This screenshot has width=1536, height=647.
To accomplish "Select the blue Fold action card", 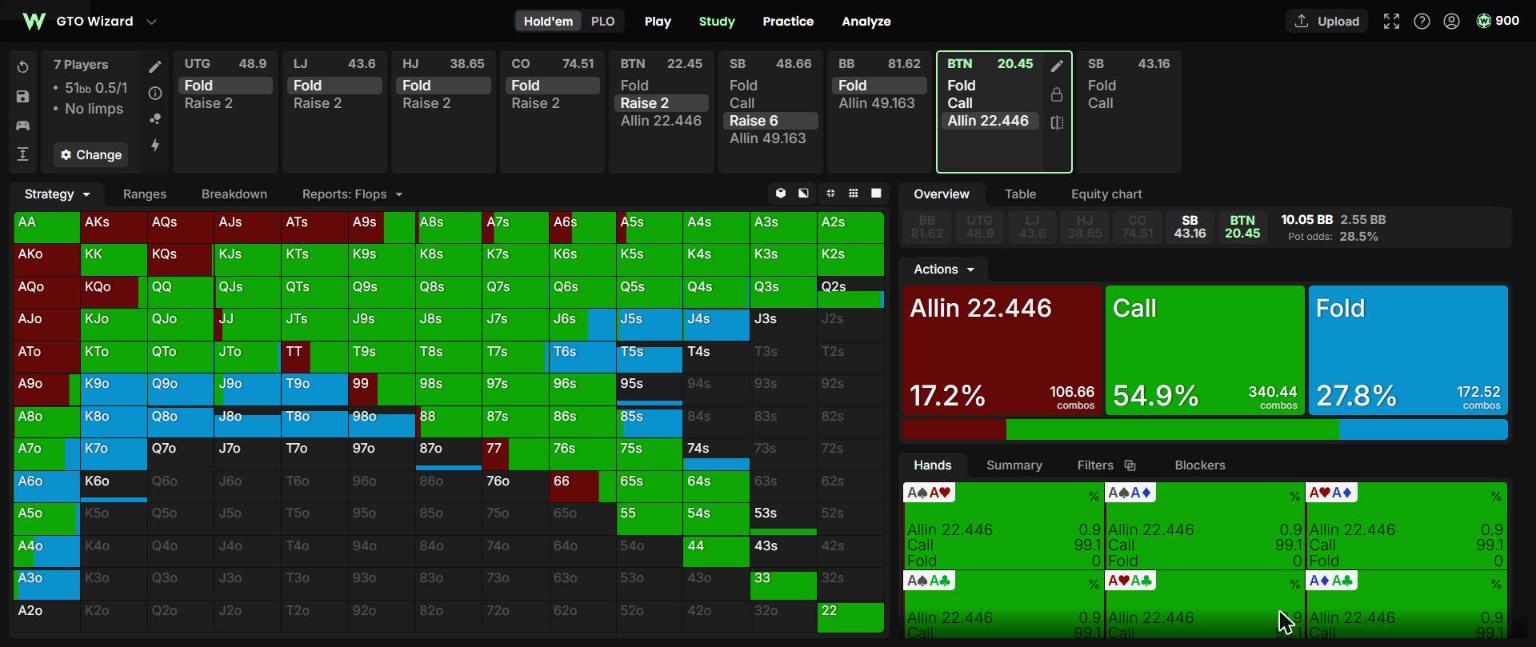I will (1408, 350).
